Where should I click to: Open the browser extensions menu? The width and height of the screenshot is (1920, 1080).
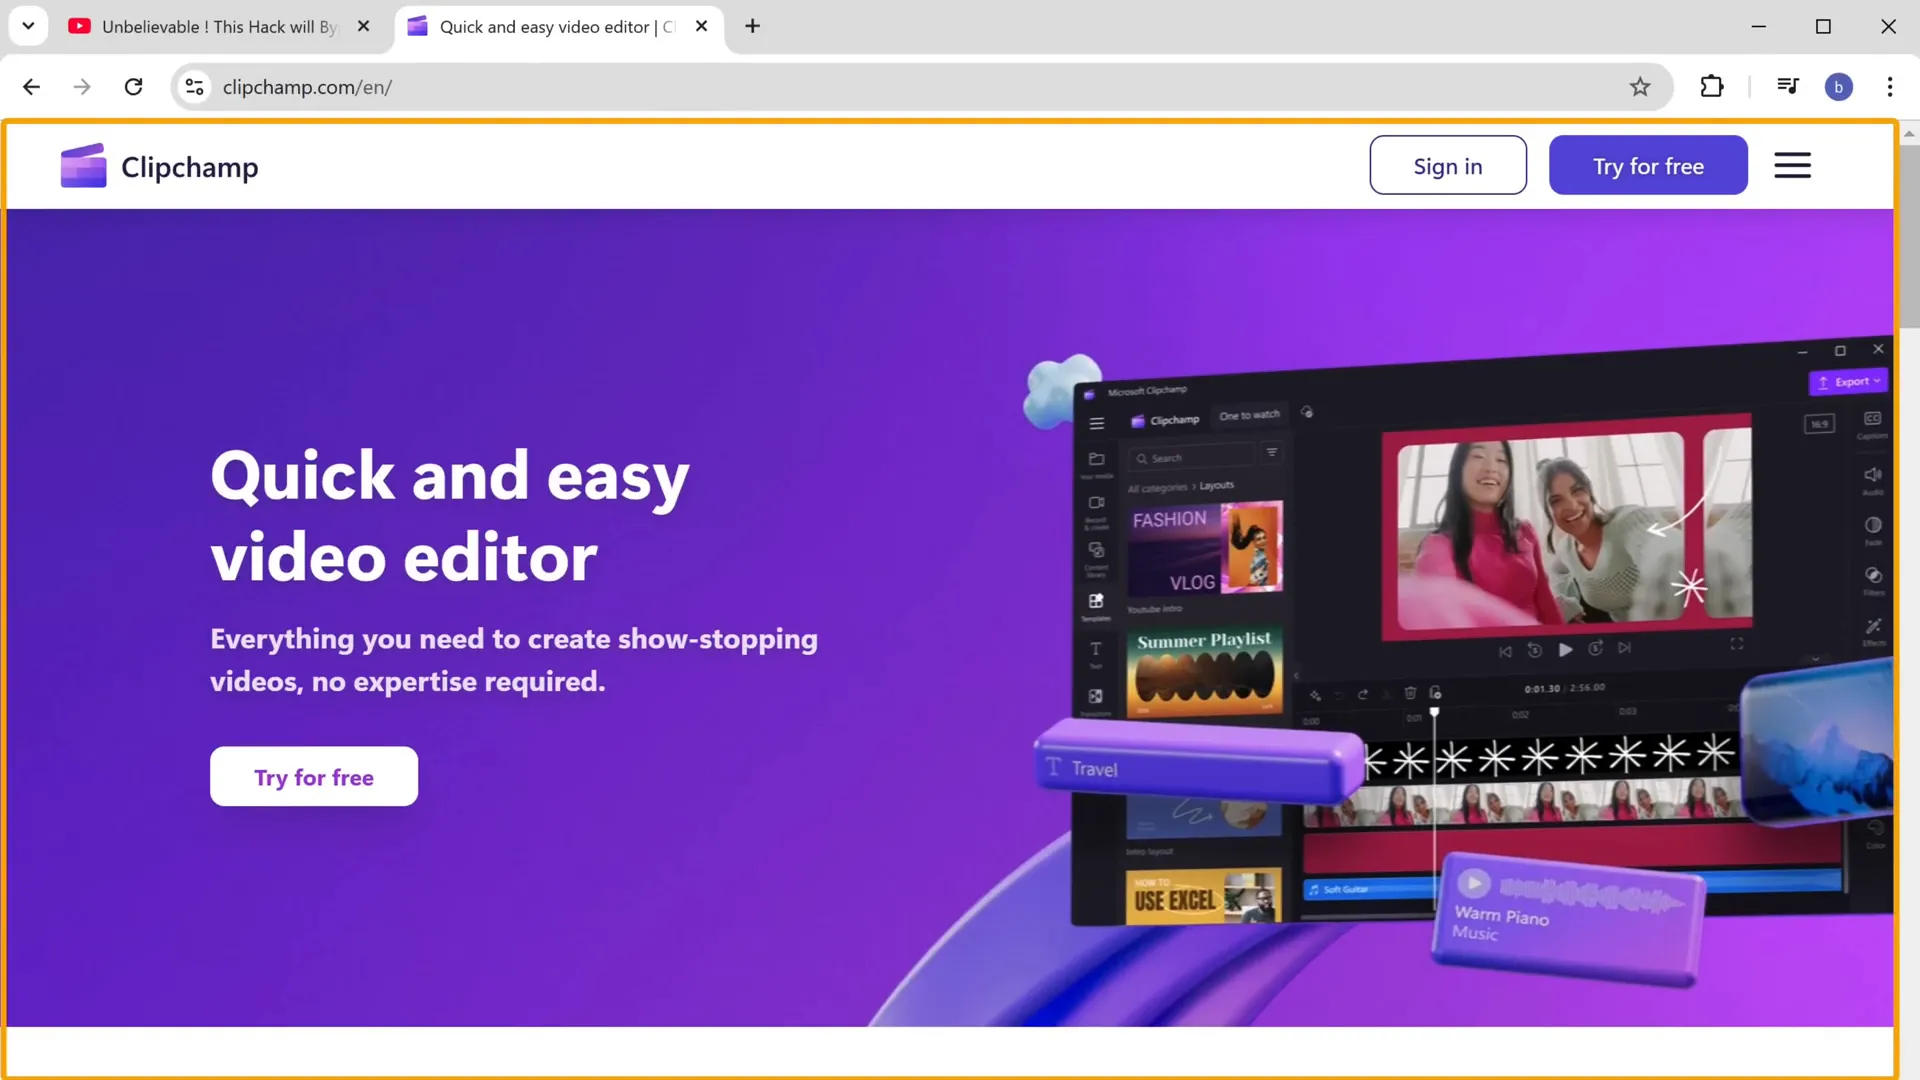(1712, 87)
